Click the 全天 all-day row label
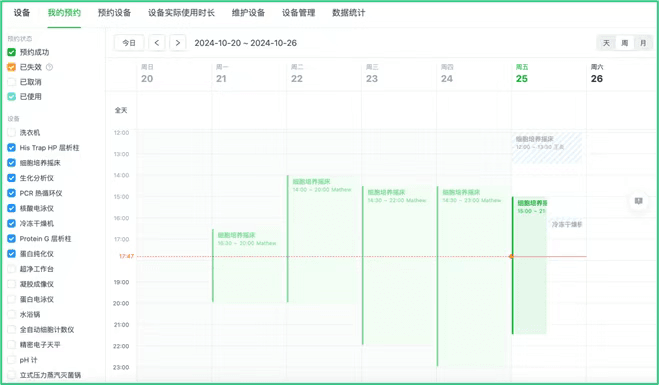The image size is (659, 385). (121, 110)
